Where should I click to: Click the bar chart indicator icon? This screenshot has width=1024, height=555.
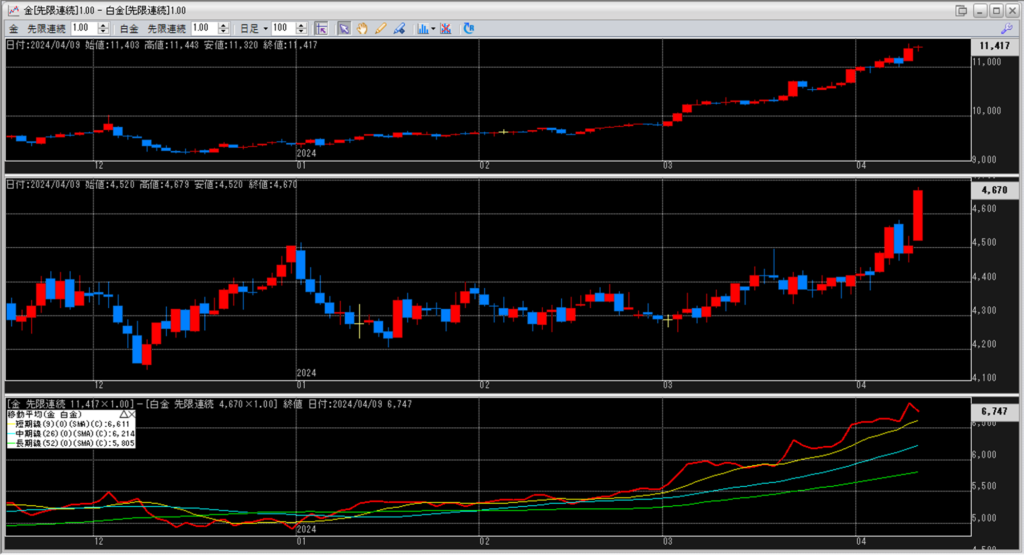[x=422, y=28]
